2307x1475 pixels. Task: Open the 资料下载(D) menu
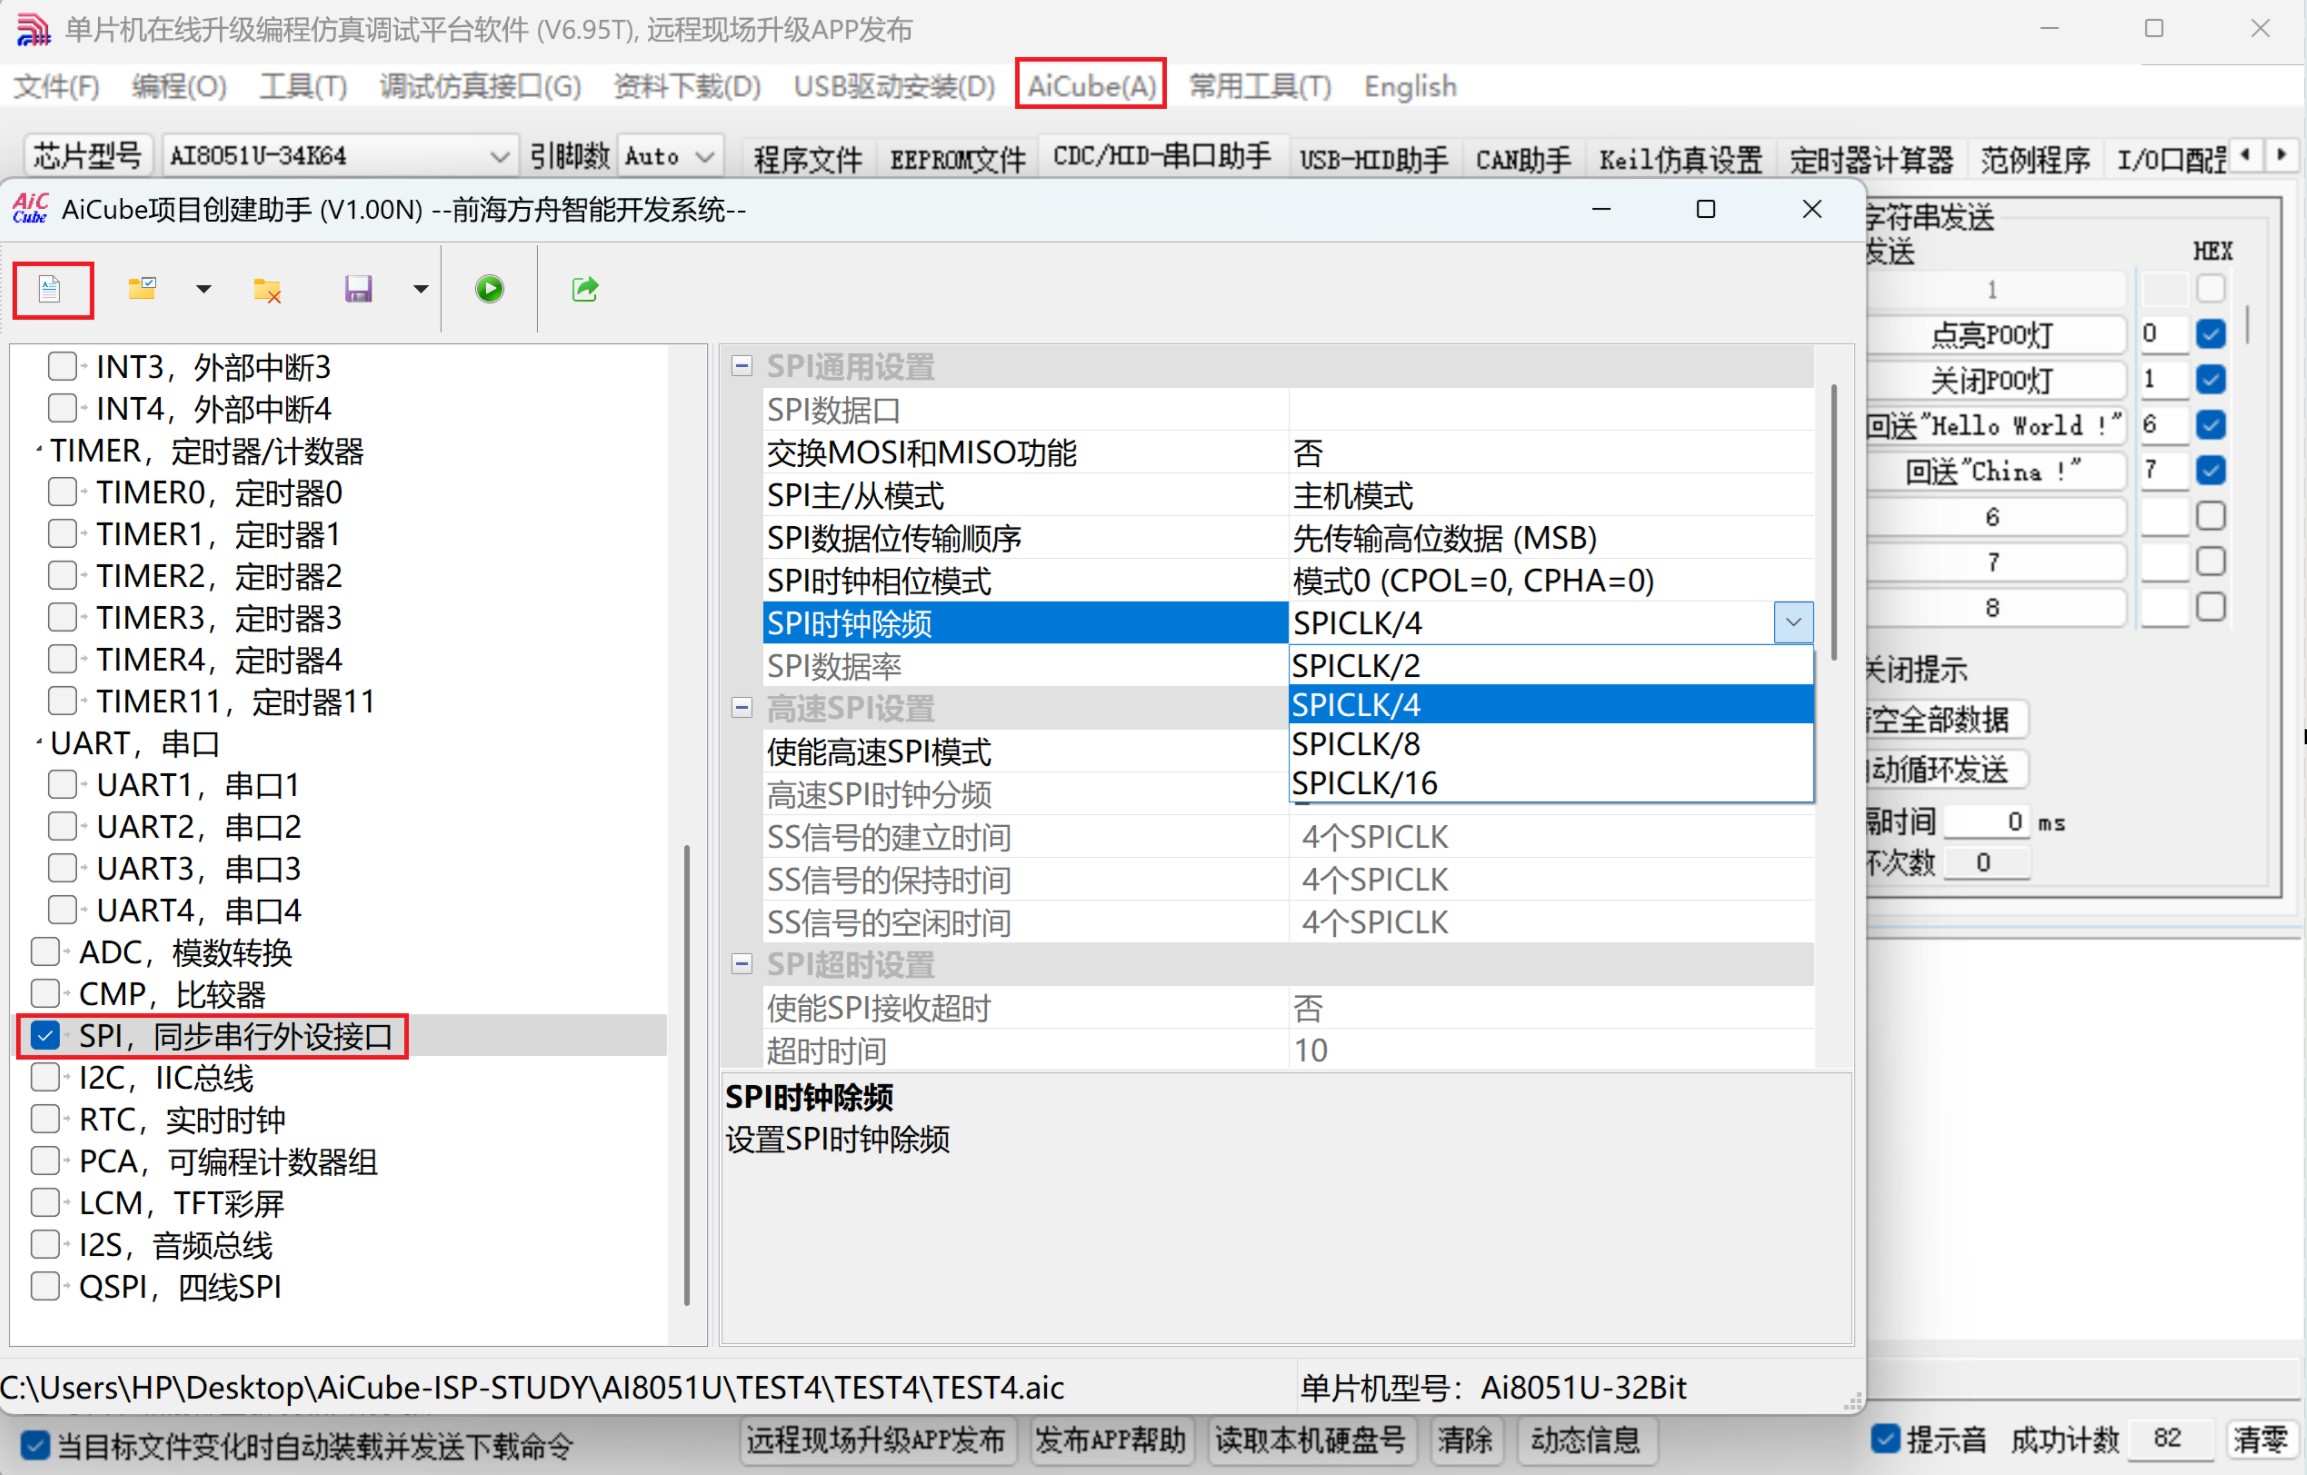coord(687,86)
